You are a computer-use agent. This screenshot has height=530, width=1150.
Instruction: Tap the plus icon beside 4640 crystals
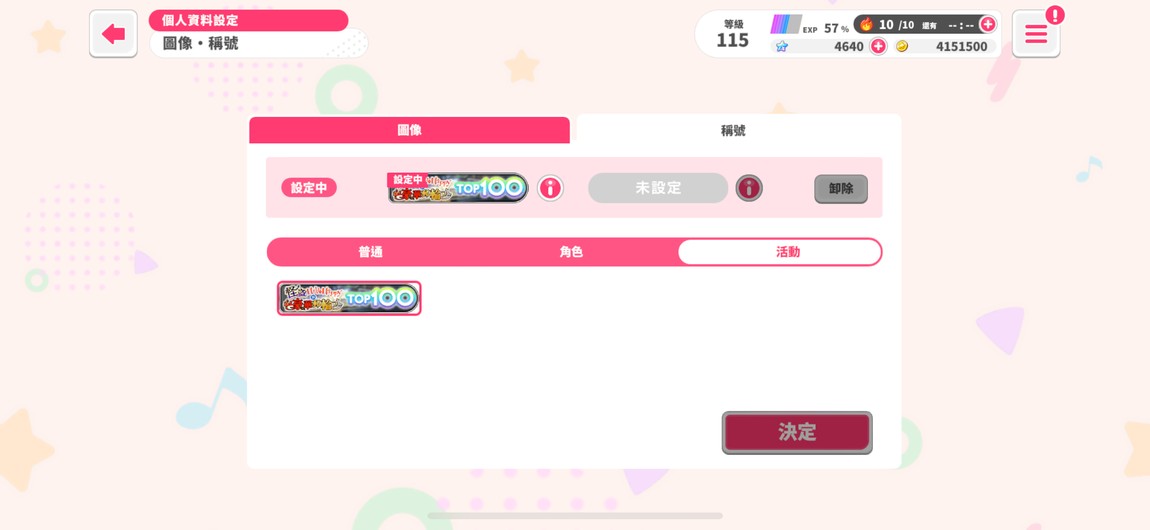pos(878,46)
